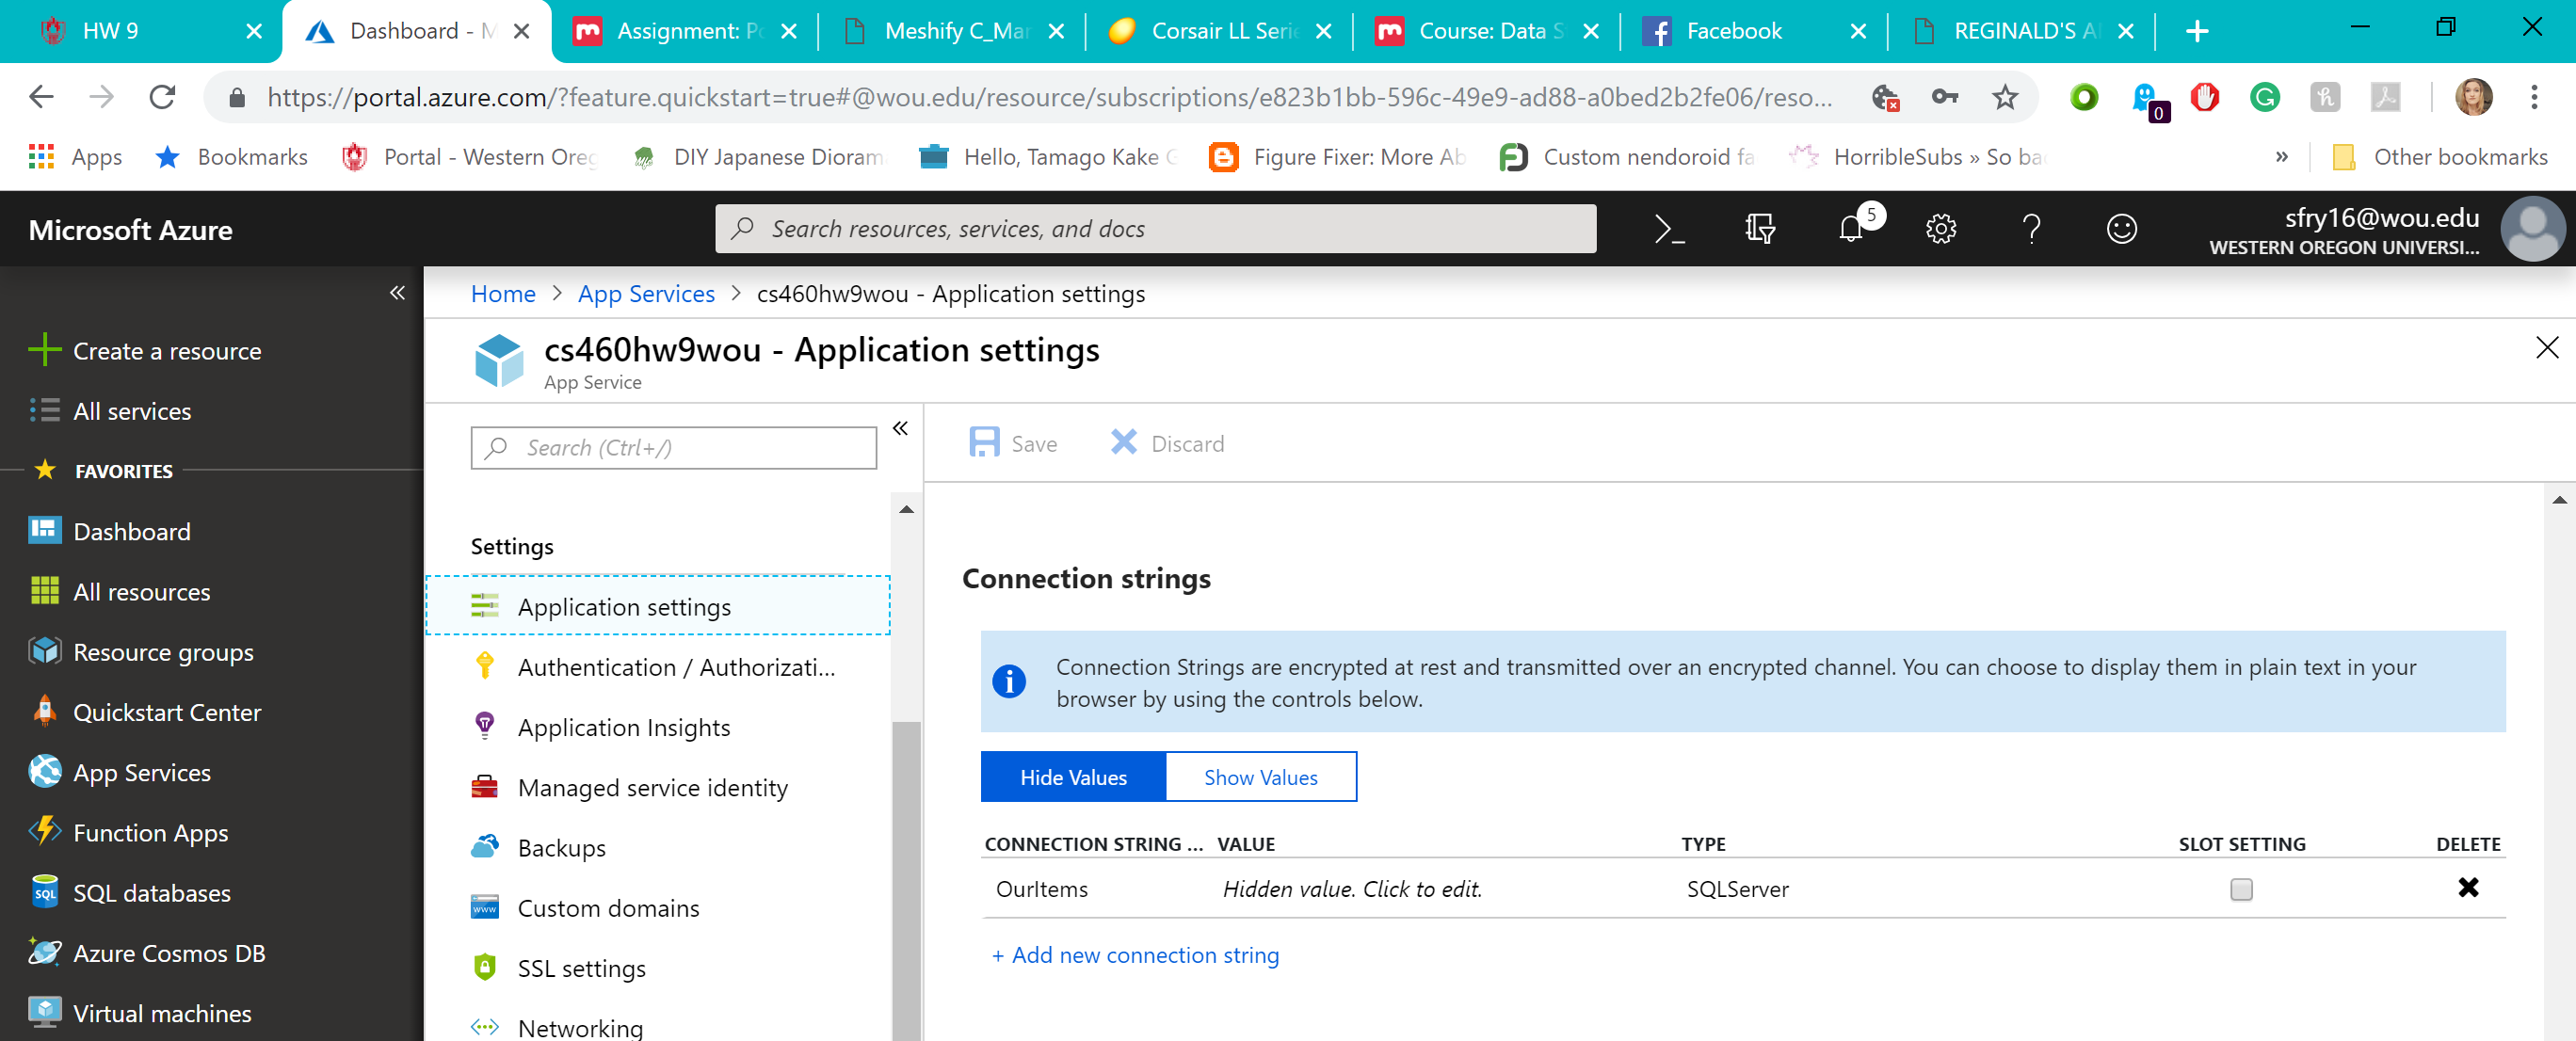Click the SQL databases icon in sidebar
This screenshot has height=1041, width=2576.
(44, 891)
